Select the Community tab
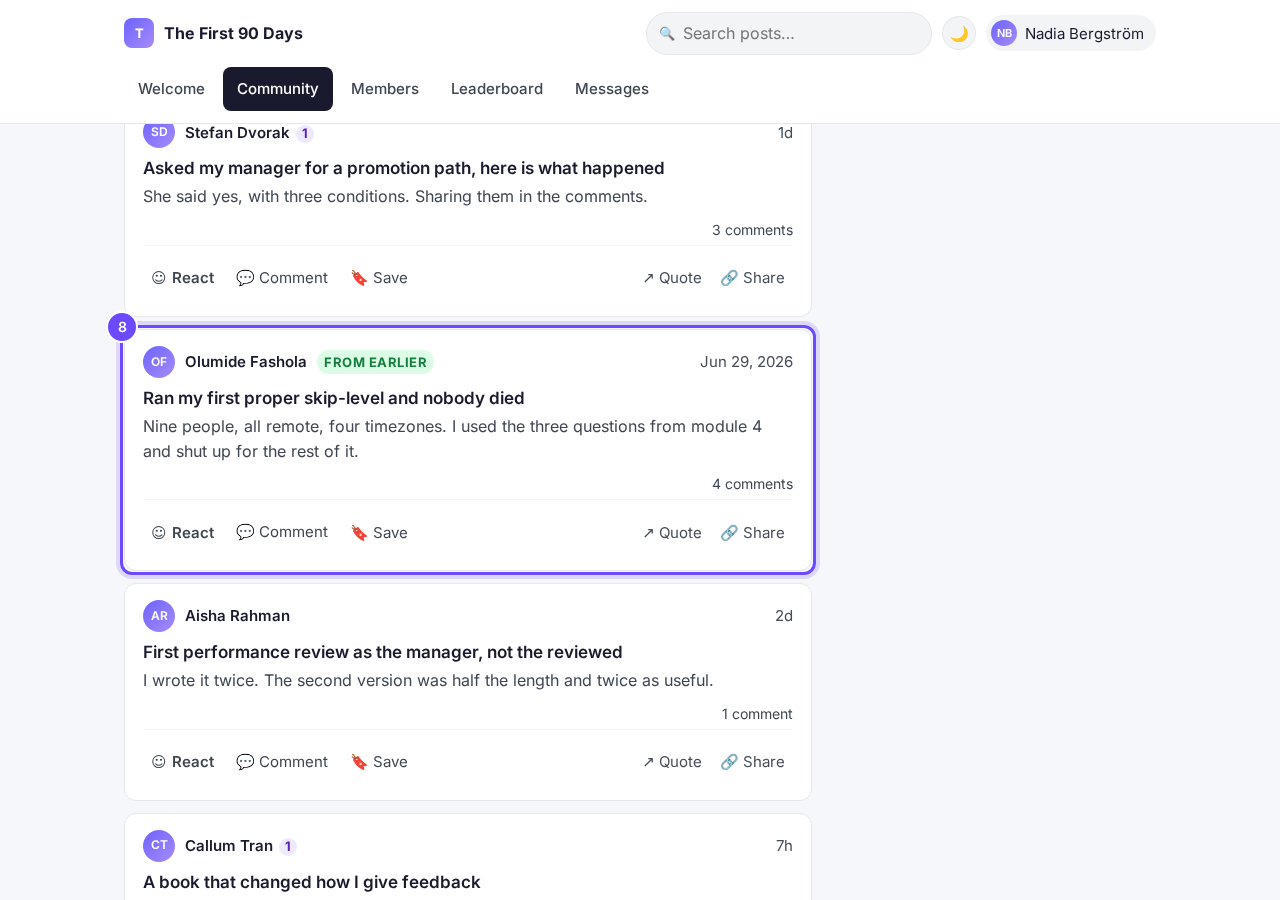Image resolution: width=1280 pixels, height=900 pixels. tap(278, 89)
